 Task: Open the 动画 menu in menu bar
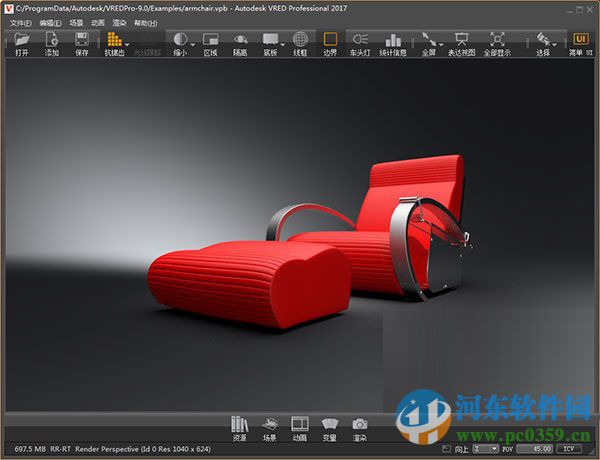(98, 23)
